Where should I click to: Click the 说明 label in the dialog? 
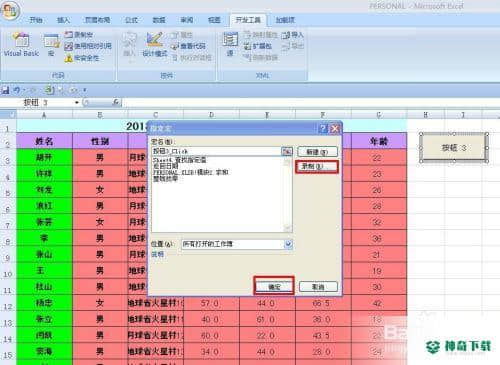[x=158, y=254]
